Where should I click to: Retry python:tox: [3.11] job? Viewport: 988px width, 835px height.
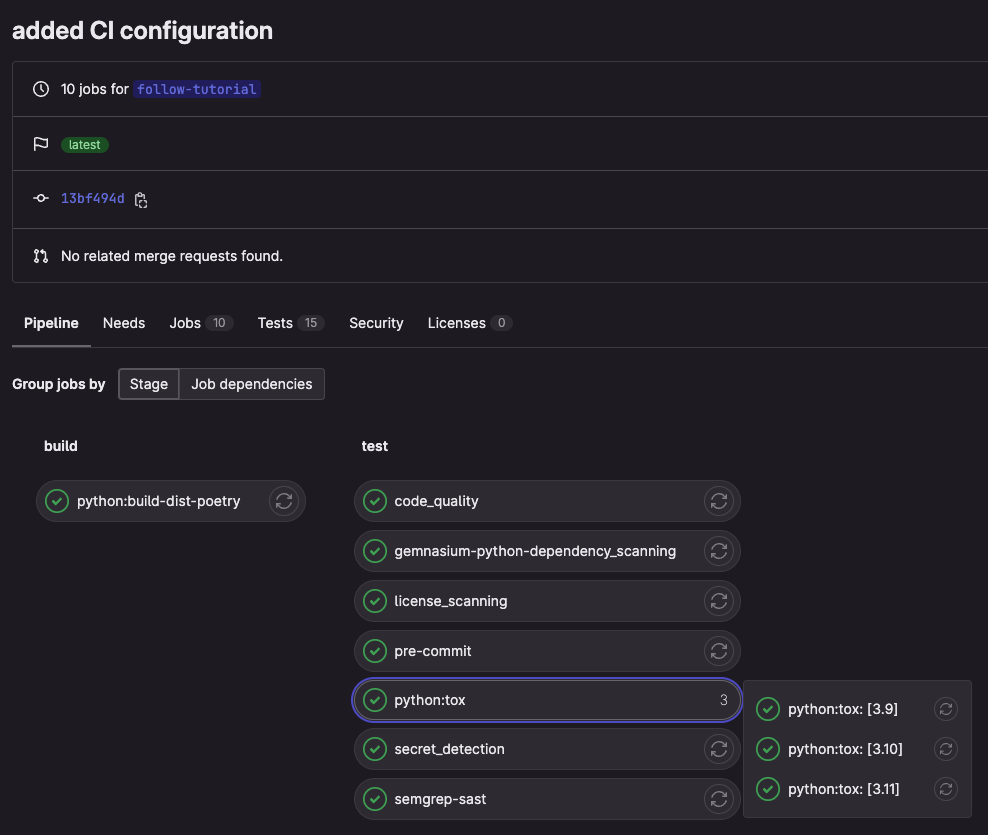(x=945, y=789)
